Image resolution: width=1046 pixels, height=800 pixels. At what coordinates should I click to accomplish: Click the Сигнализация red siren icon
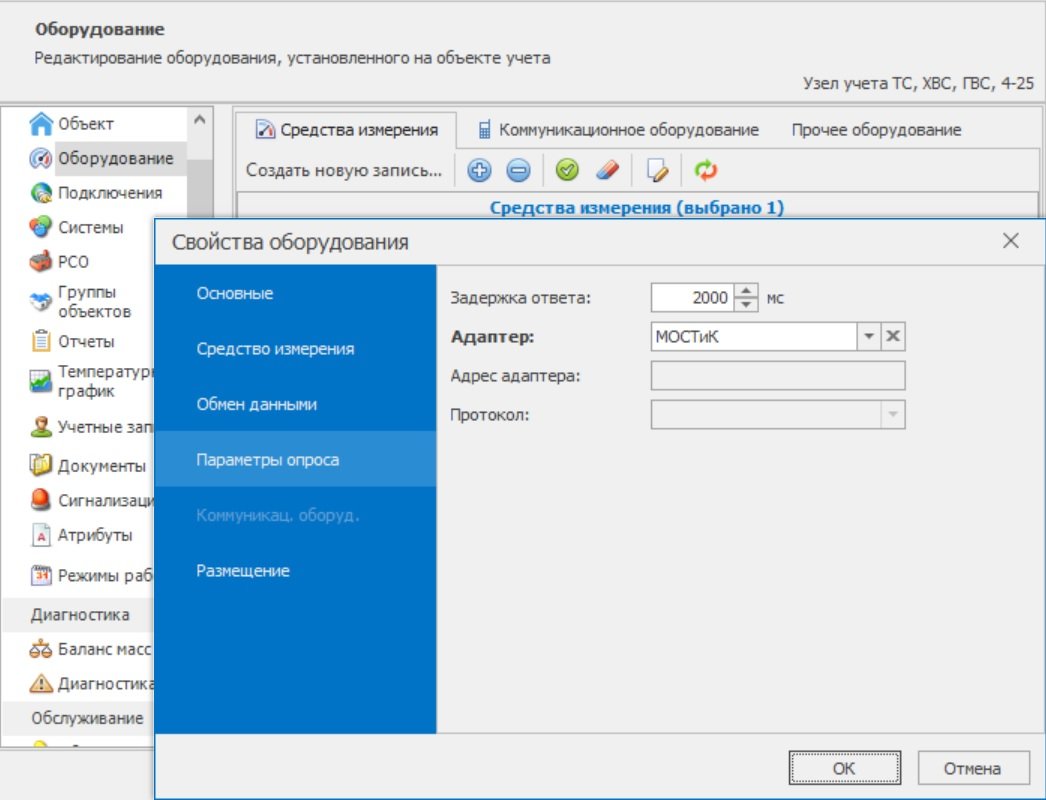(x=41, y=500)
